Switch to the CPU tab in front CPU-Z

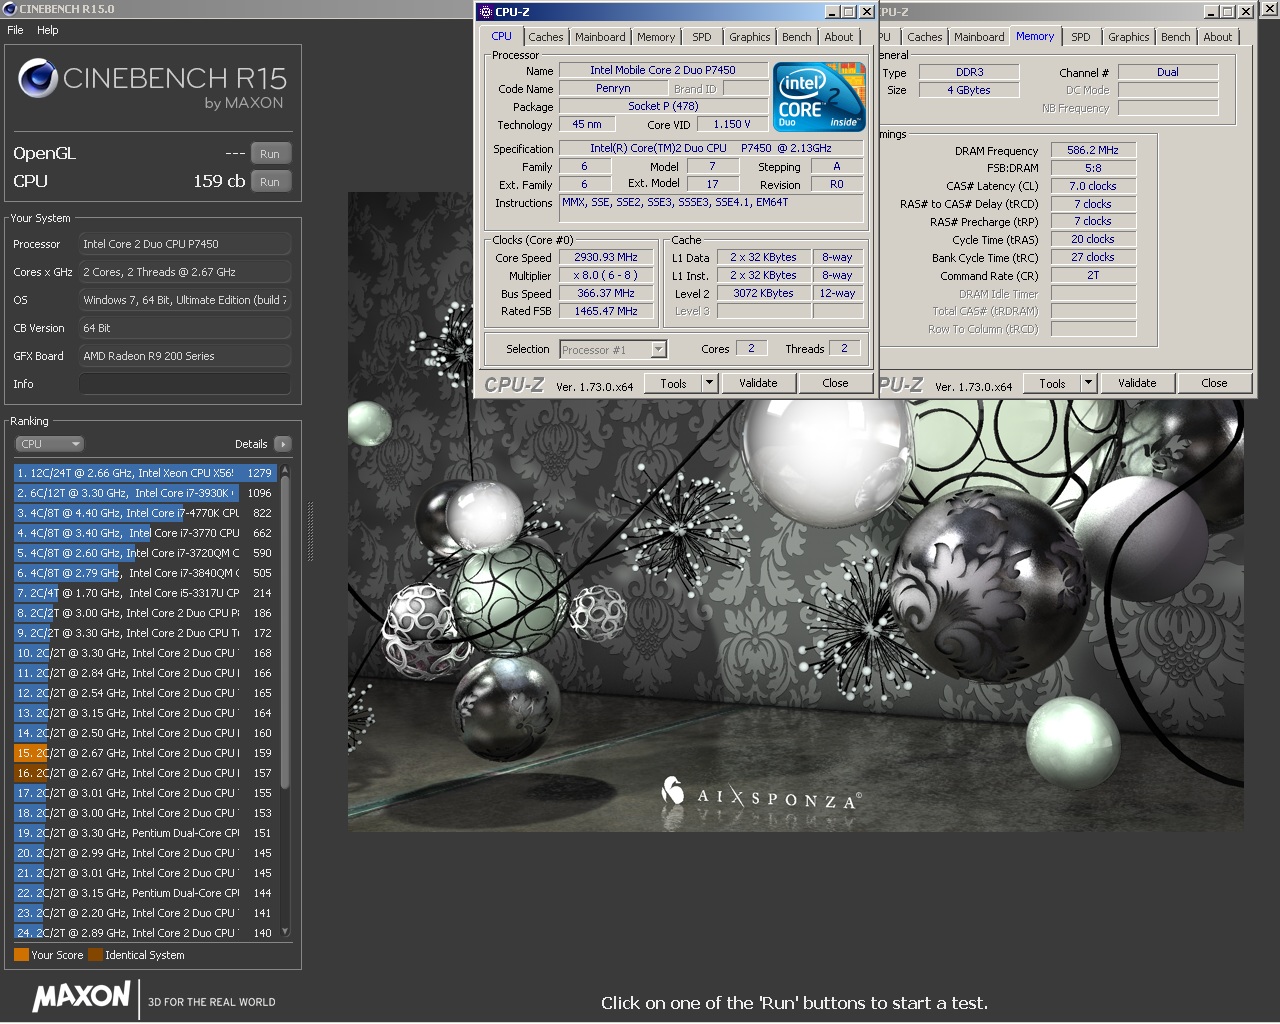(x=501, y=37)
